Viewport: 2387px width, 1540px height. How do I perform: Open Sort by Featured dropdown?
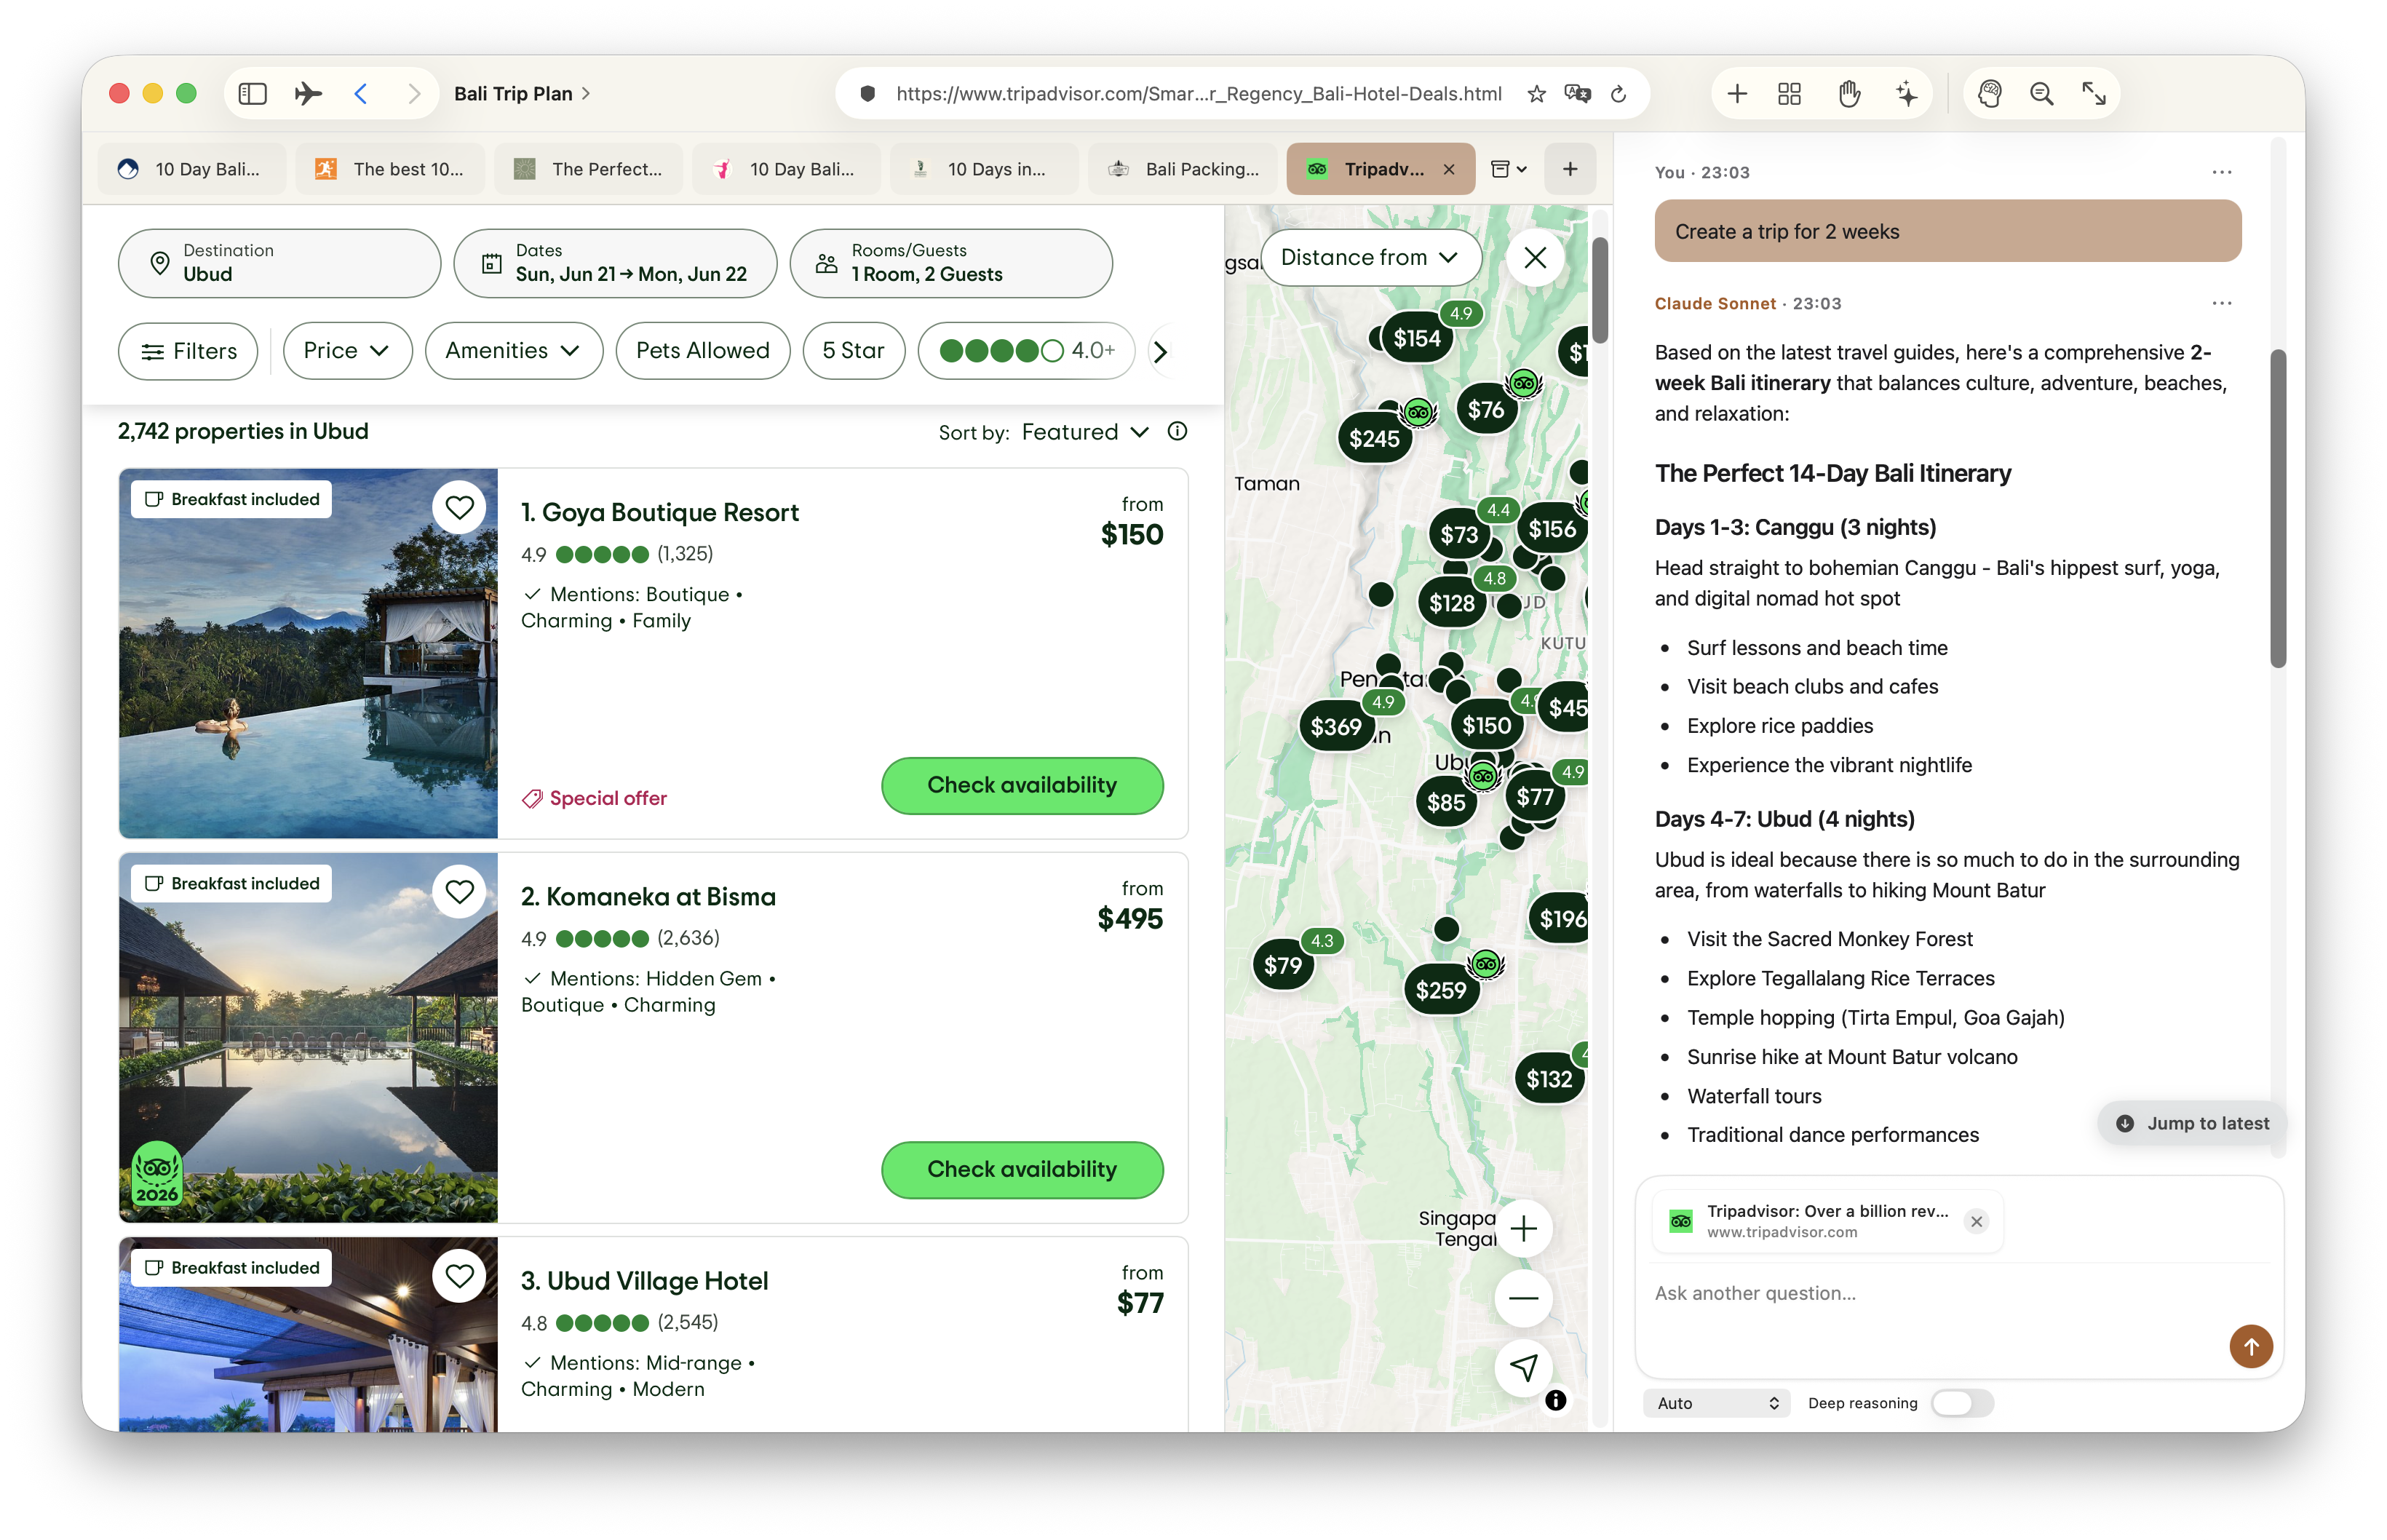tap(1085, 432)
